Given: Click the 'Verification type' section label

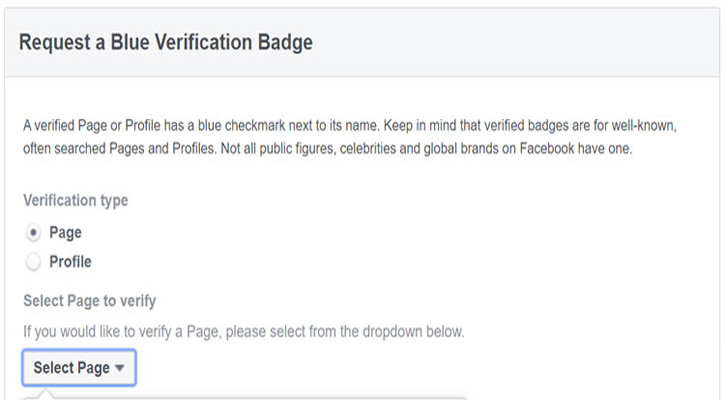Looking at the screenshot, I should 75,200.
